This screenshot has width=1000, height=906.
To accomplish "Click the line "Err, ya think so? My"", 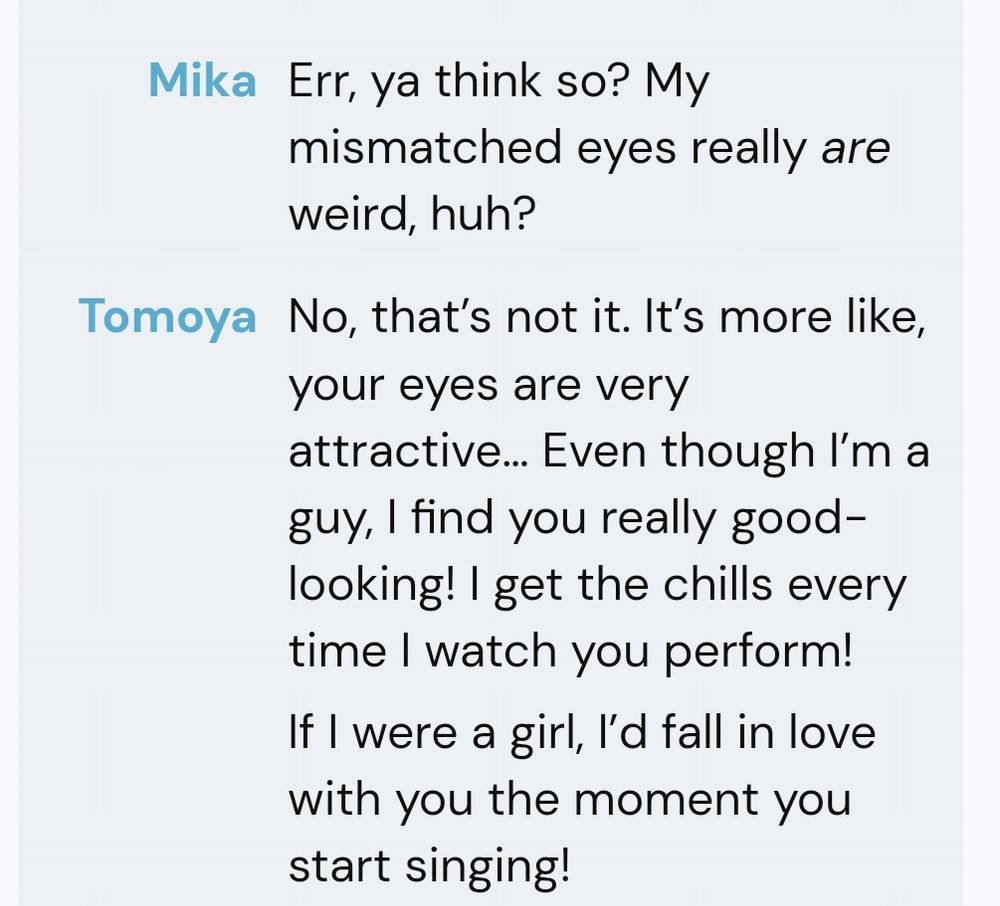I will coord(499,81).
